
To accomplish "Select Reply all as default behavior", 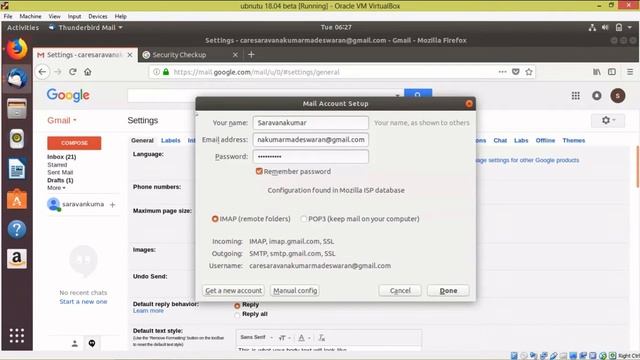I will [x=237, y=315].
